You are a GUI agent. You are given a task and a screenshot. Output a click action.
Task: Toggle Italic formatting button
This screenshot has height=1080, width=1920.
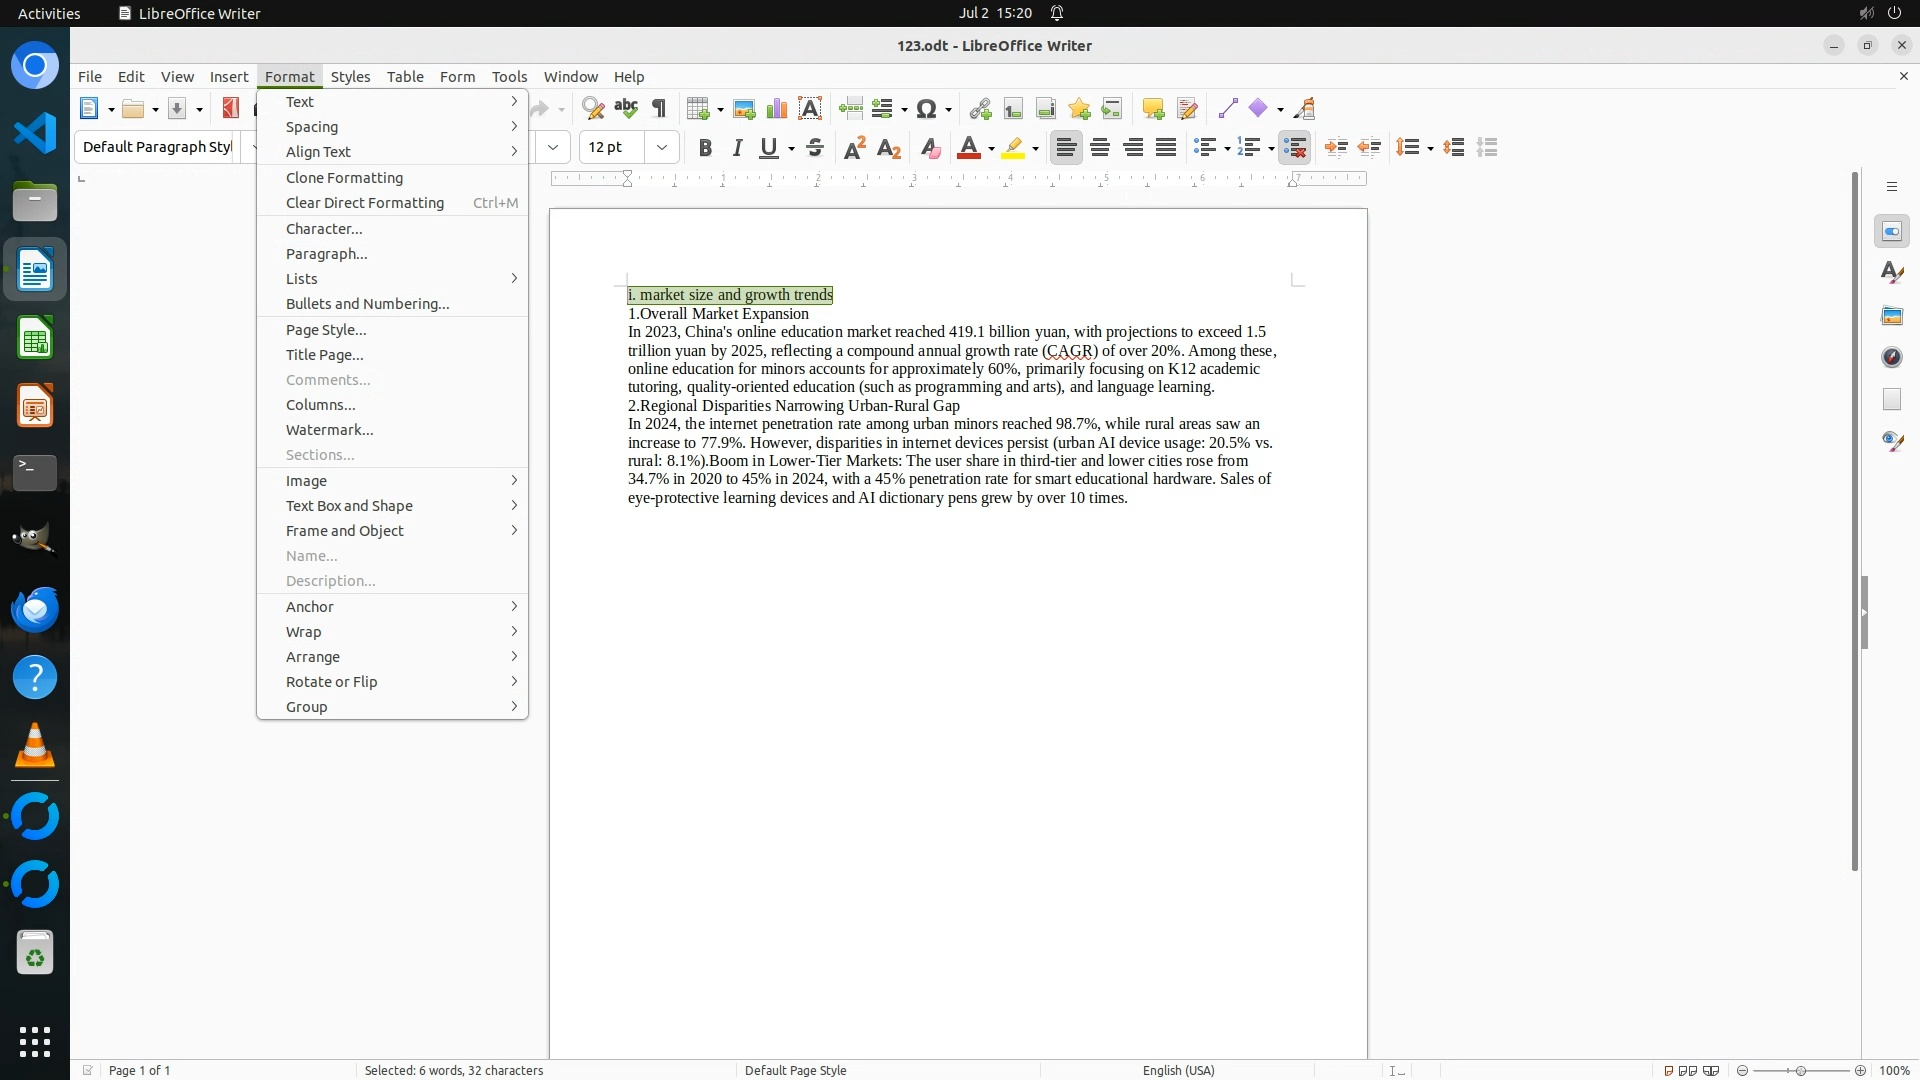[x=737, y=148]
